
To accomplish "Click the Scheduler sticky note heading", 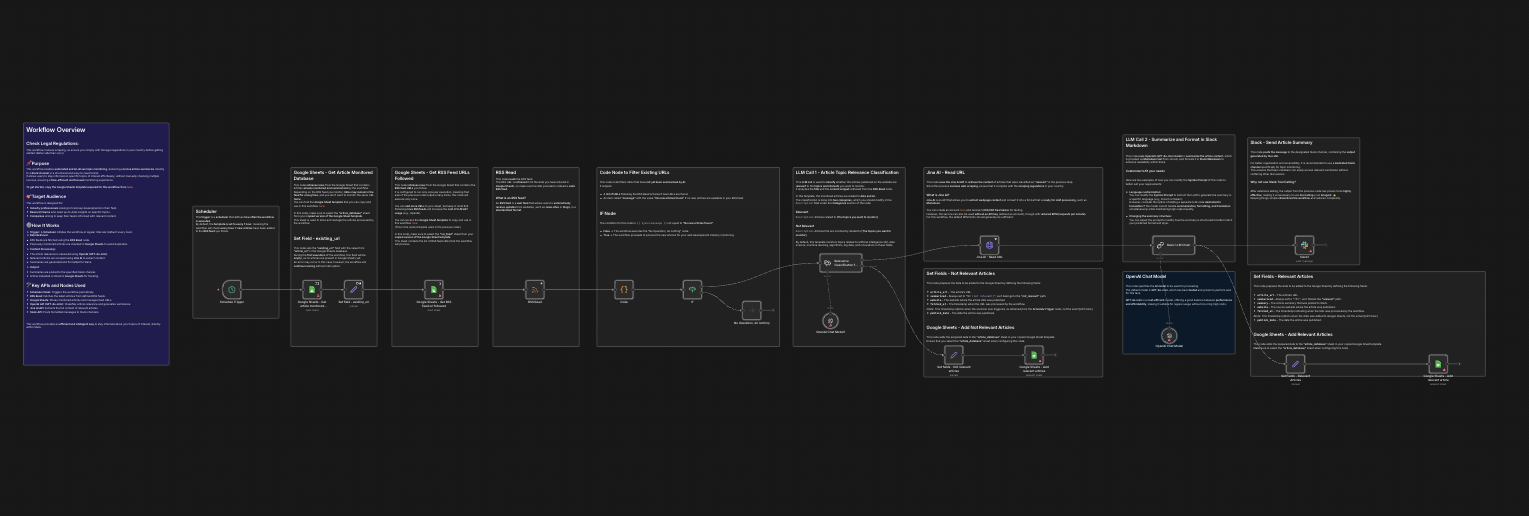I will (207, 212).
